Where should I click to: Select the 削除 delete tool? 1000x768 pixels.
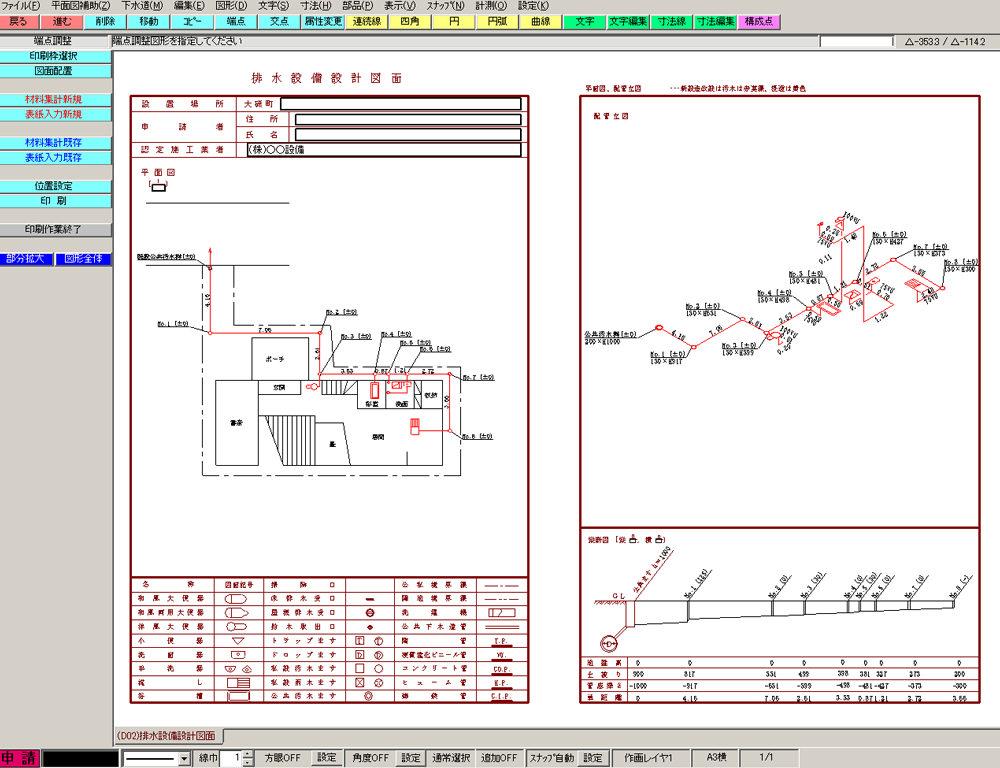click(105, 22)
